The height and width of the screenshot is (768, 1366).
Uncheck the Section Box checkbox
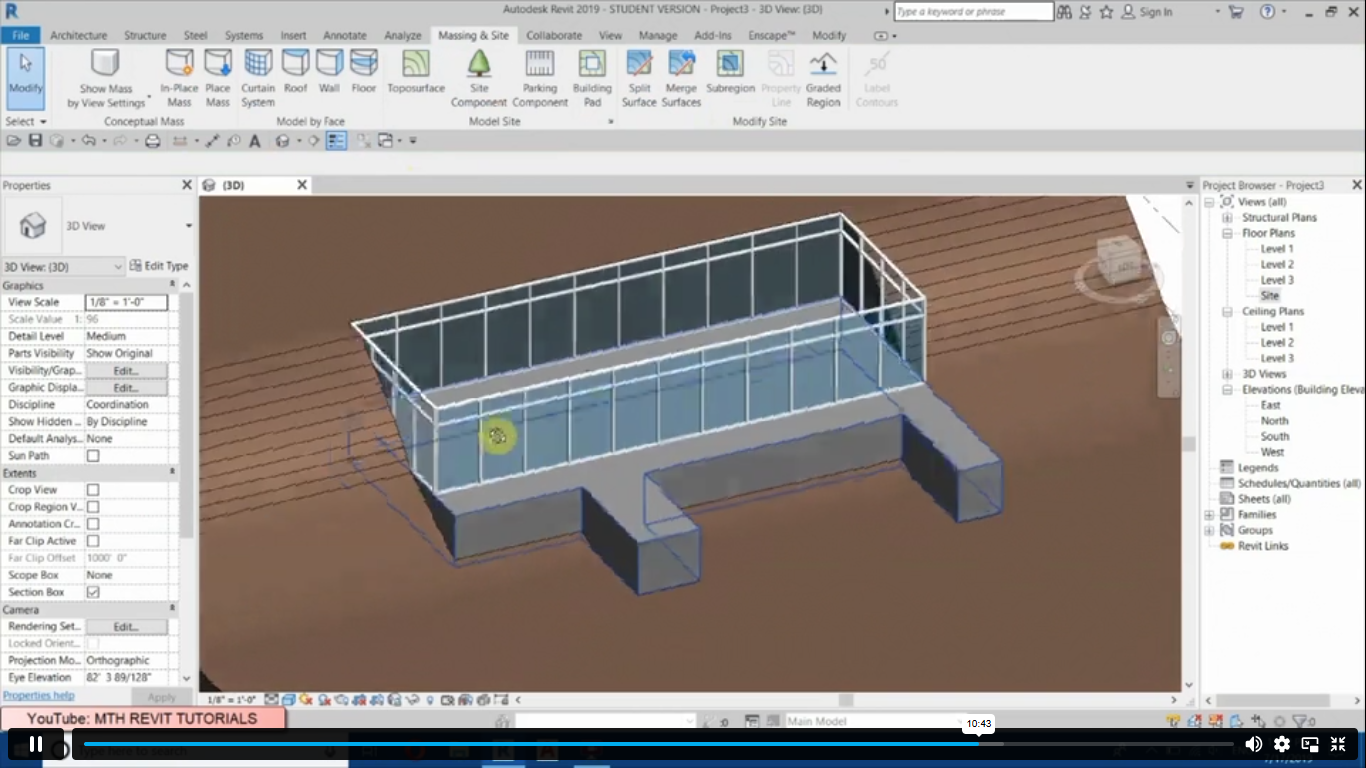[x=93, y=592]
